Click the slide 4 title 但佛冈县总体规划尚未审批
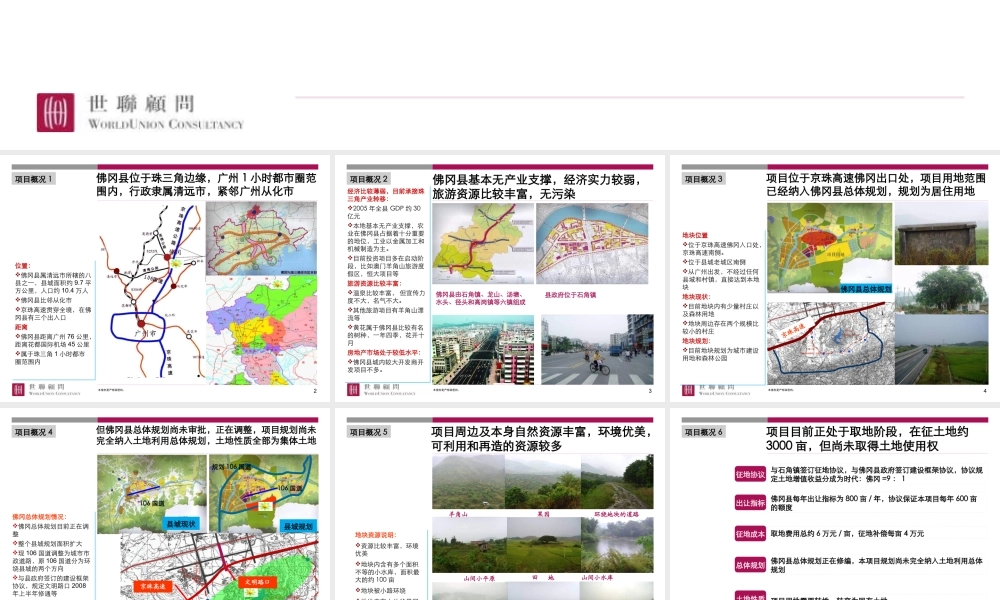Screen dimensions: 1000x600 (207, 435)
